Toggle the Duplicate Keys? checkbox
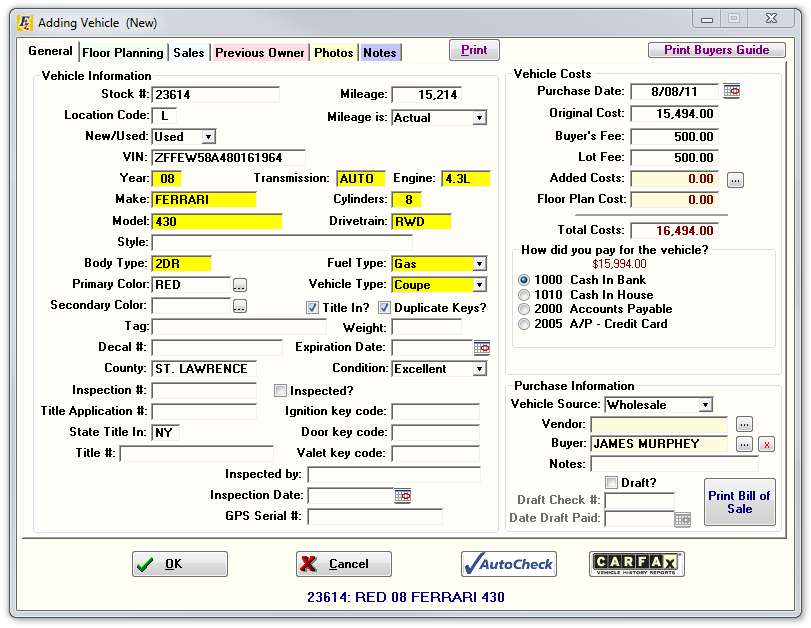Image resolution: width=811 pixels, height=628 pixels. coord(384,308)
